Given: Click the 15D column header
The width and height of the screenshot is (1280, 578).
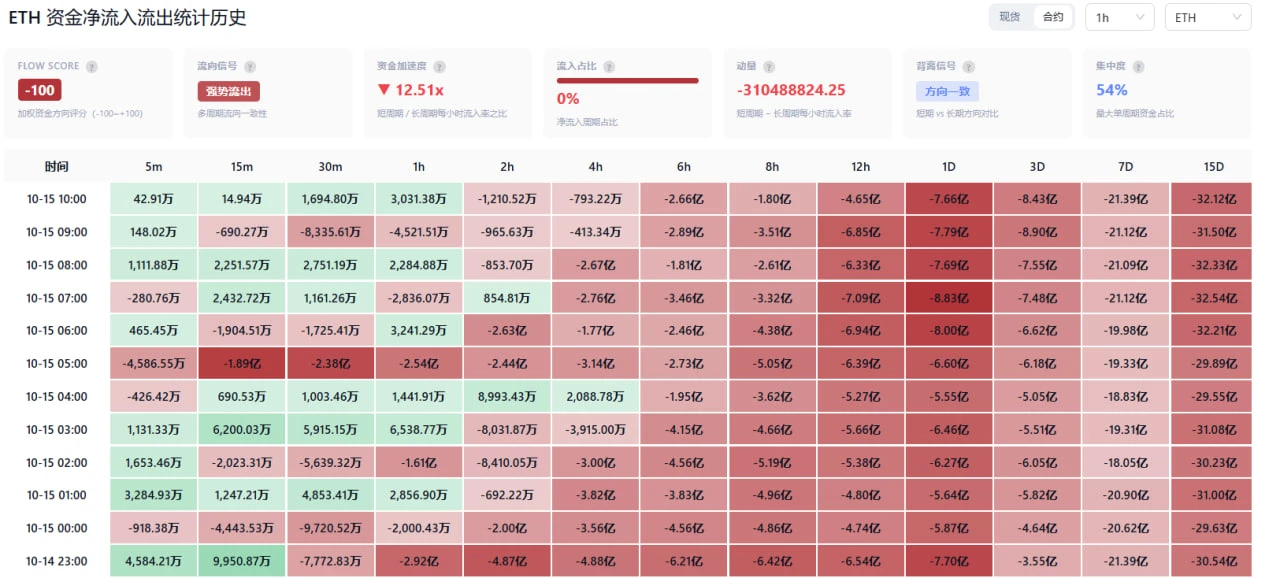Looking at the screenshot, I should coord(1214,166).
